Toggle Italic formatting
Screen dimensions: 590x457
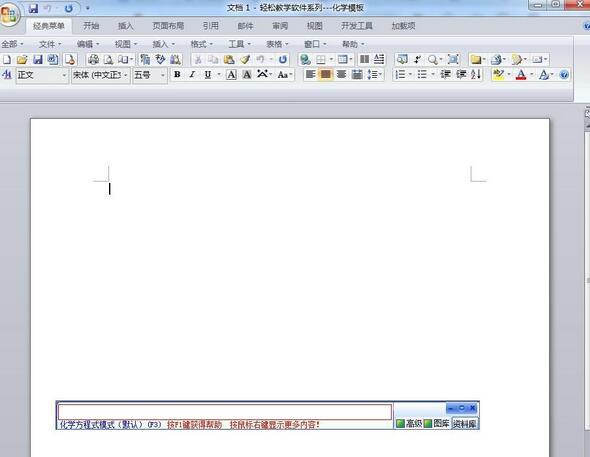point(192,74)
